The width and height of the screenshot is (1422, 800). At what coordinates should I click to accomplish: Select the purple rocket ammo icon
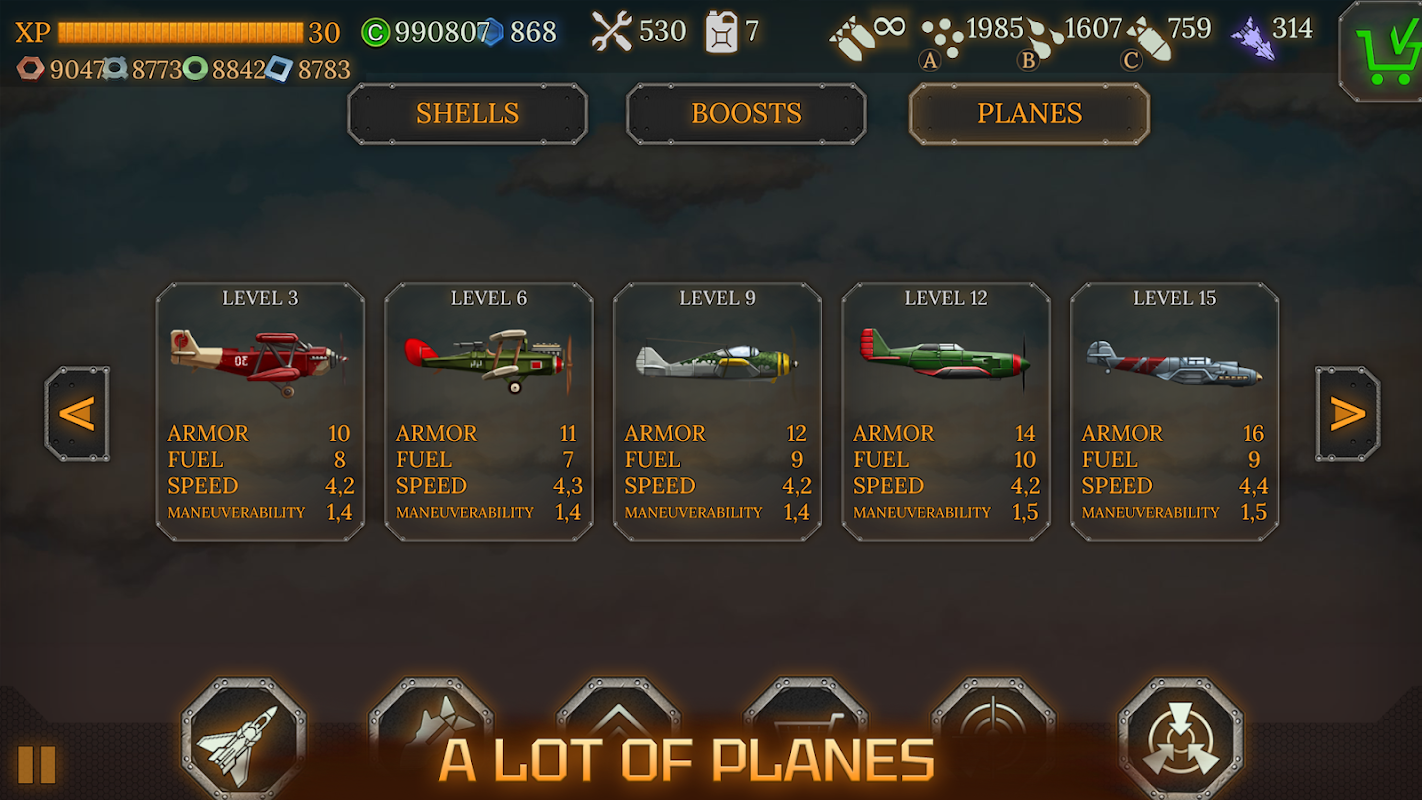(x=1251, y=37)
